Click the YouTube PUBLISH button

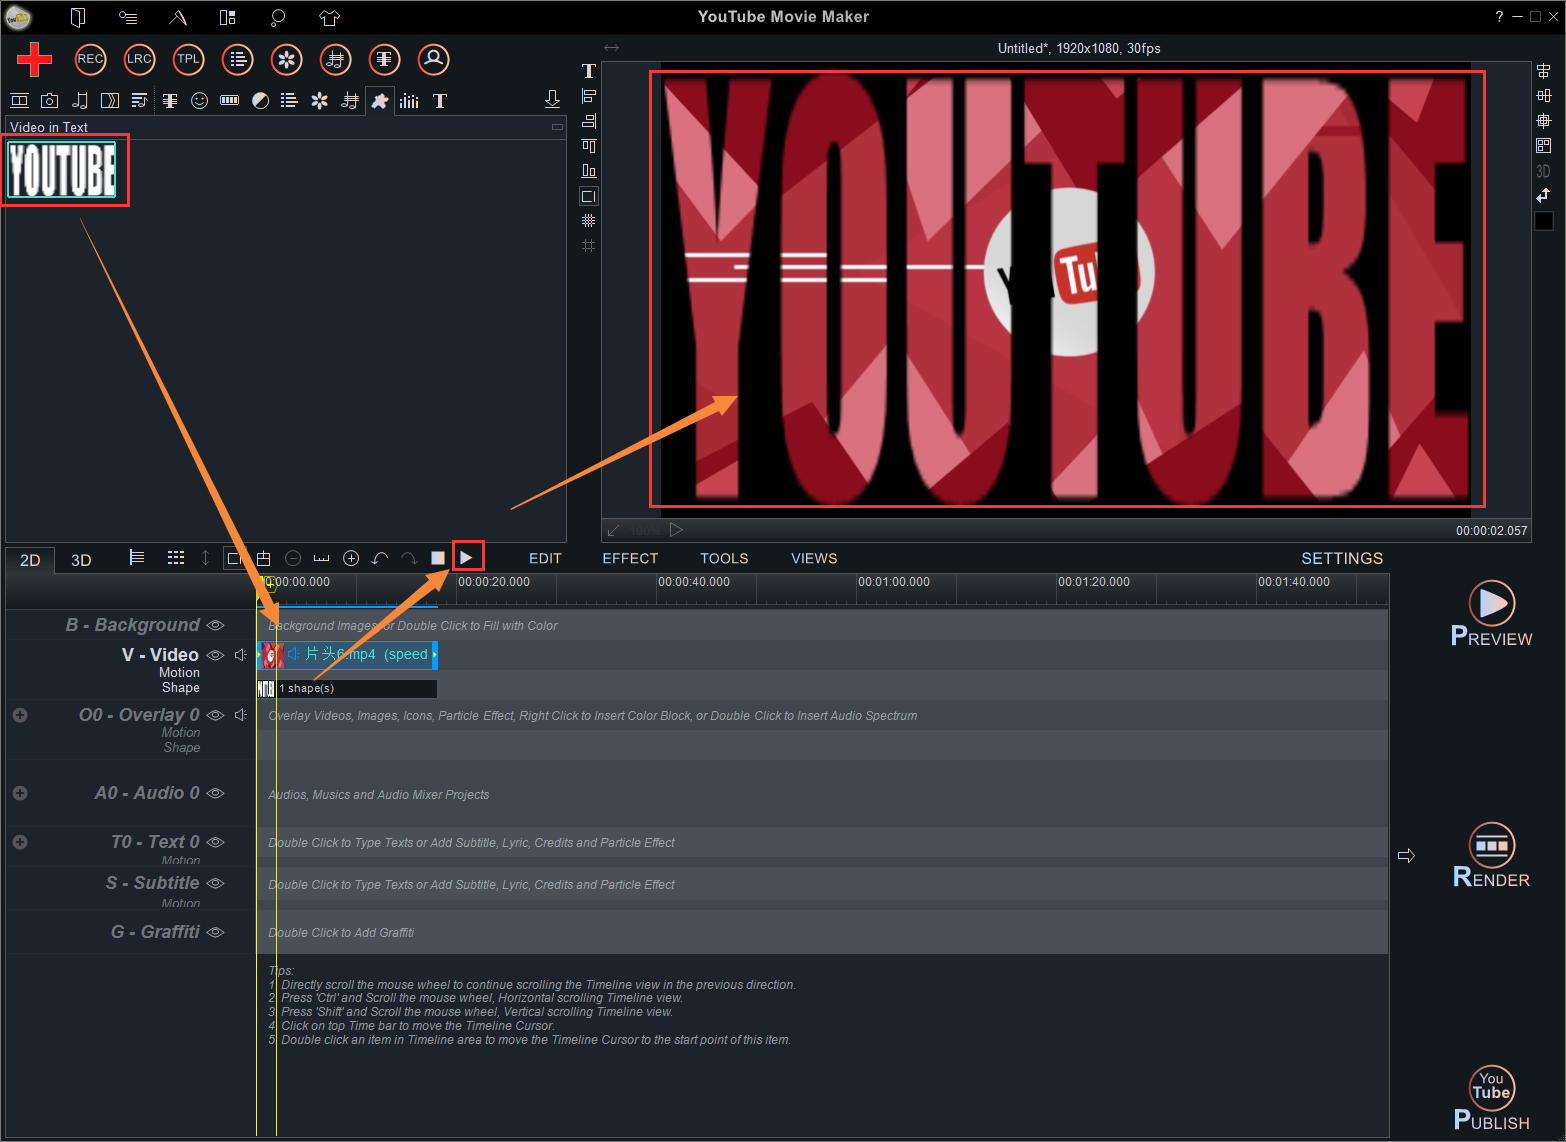(x=1491, y=1098)
